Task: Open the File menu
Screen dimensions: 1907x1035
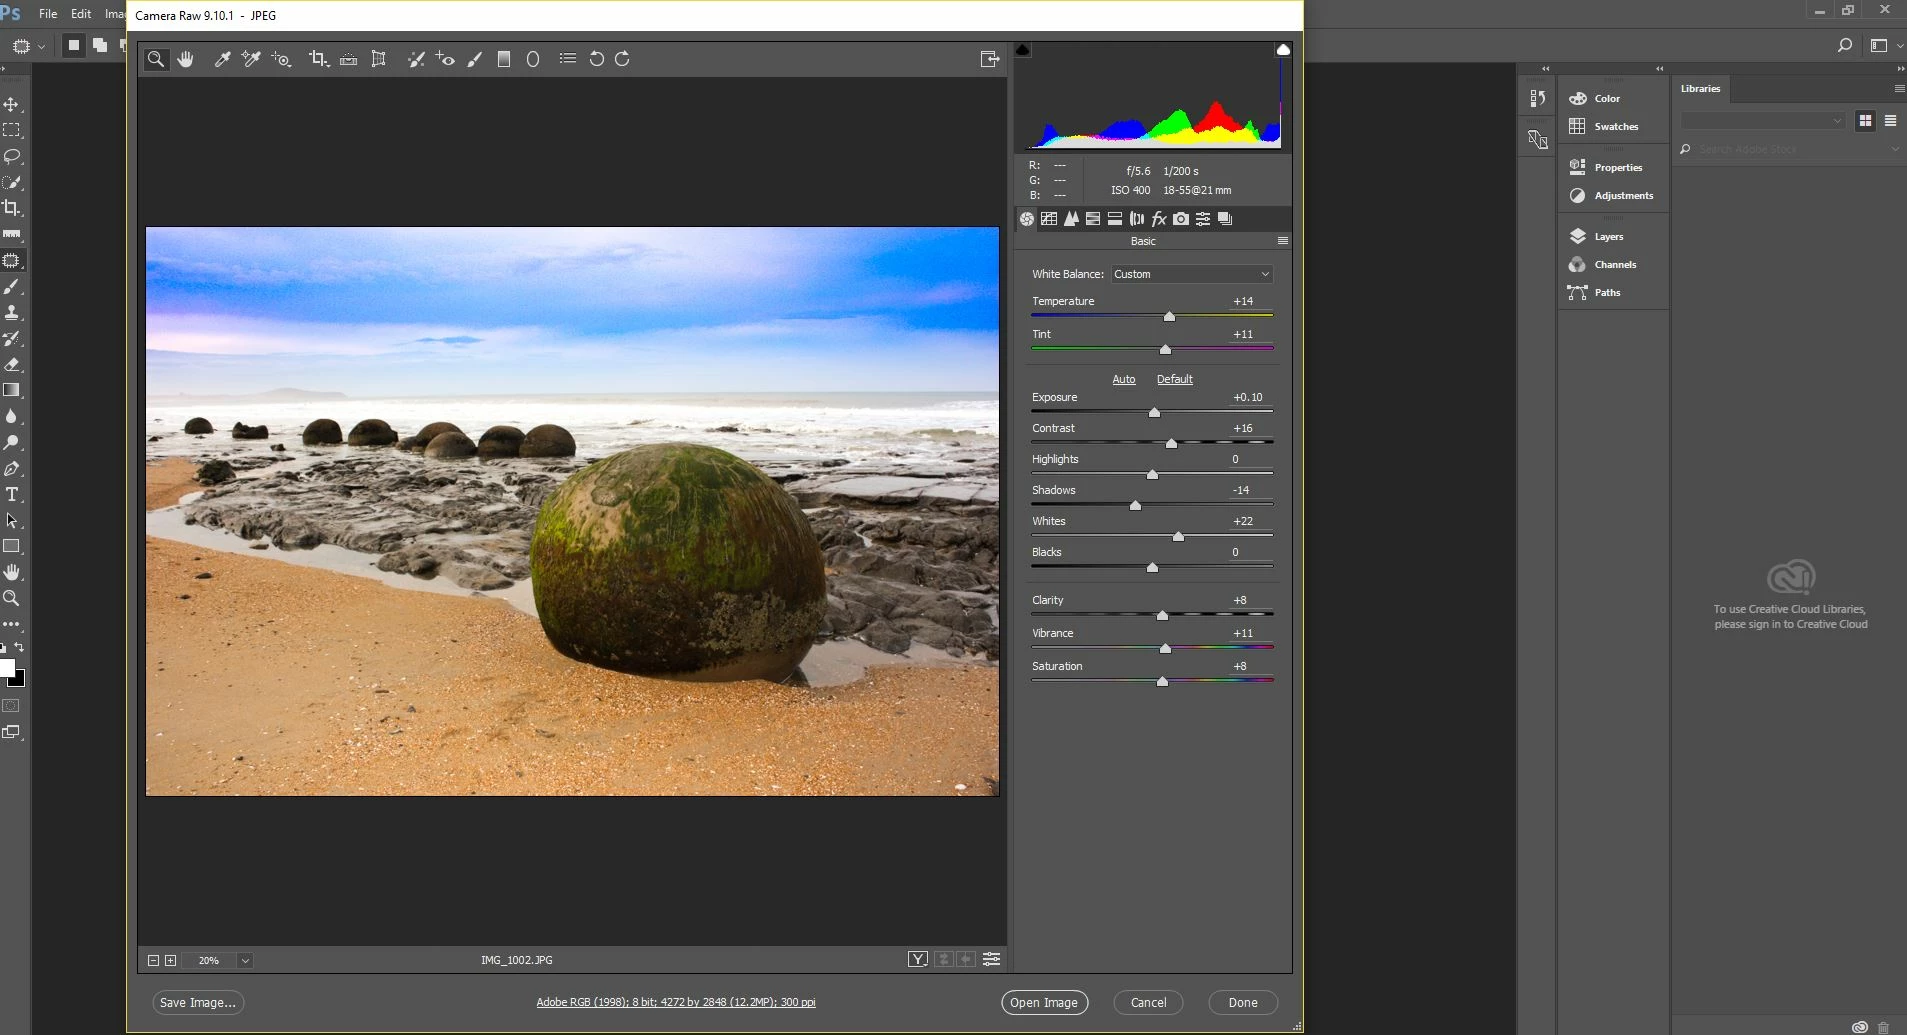Action: coord(48,14)
